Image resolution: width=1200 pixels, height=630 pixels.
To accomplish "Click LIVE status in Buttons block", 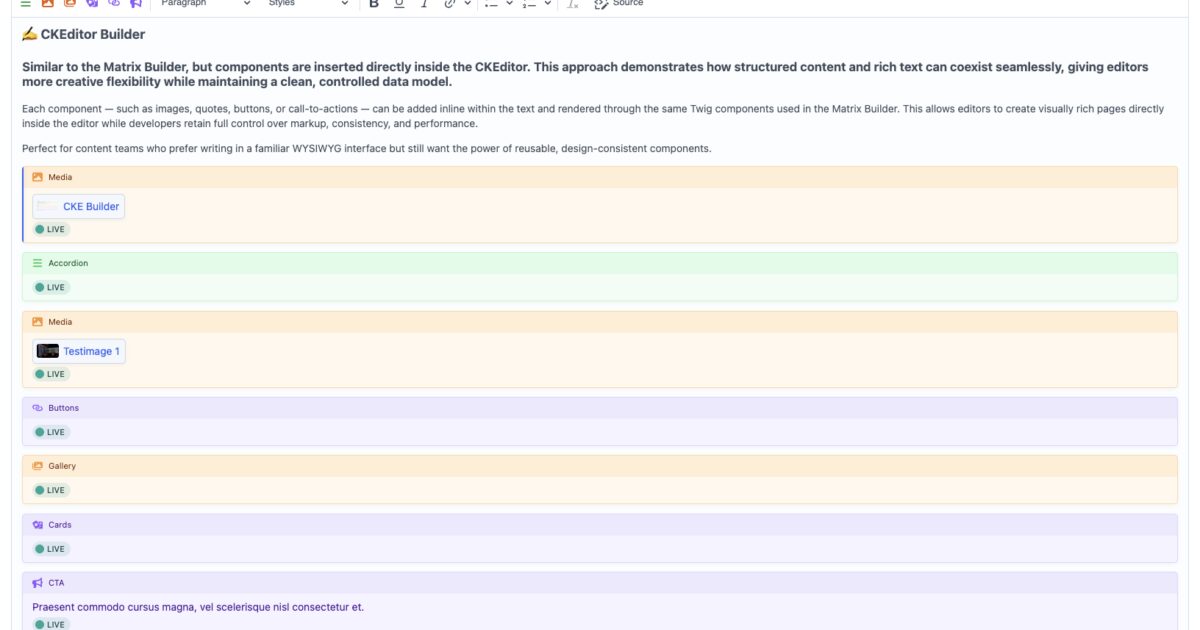I will [51, 432].
